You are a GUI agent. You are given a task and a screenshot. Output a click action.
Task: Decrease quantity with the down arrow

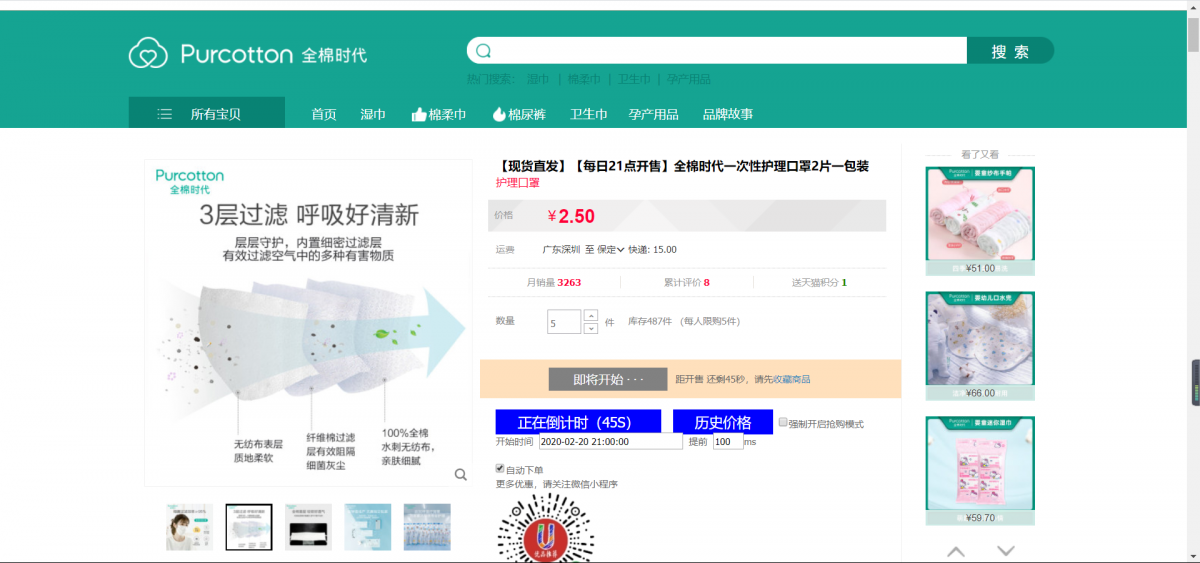[590, 328]
